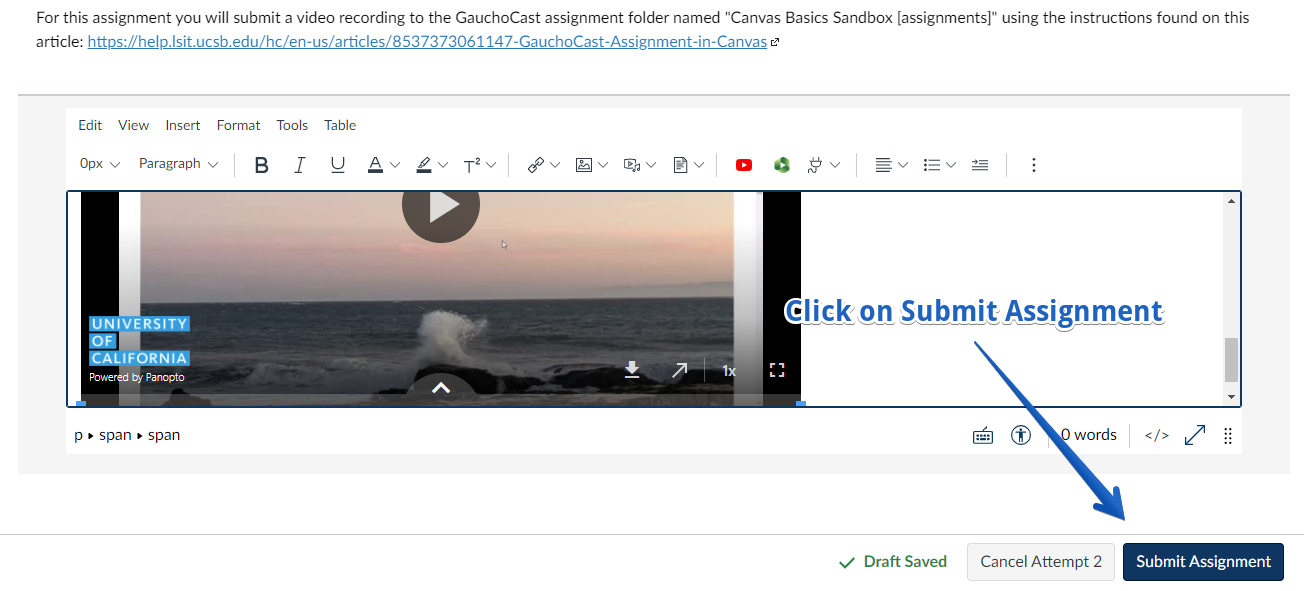Open highlight color dropdown arrow
This screenshot has width=1311, height=591.
[443, 165]
